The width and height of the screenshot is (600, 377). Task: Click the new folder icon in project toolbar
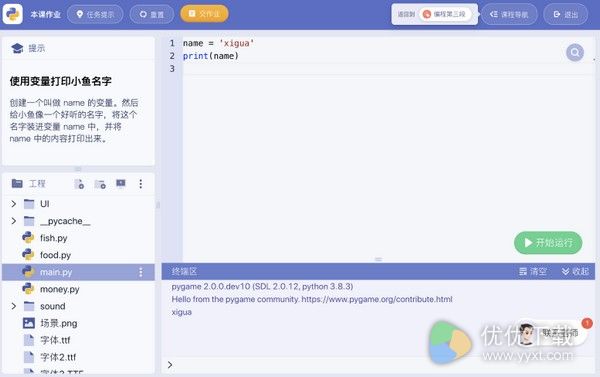tap(100, 184)
